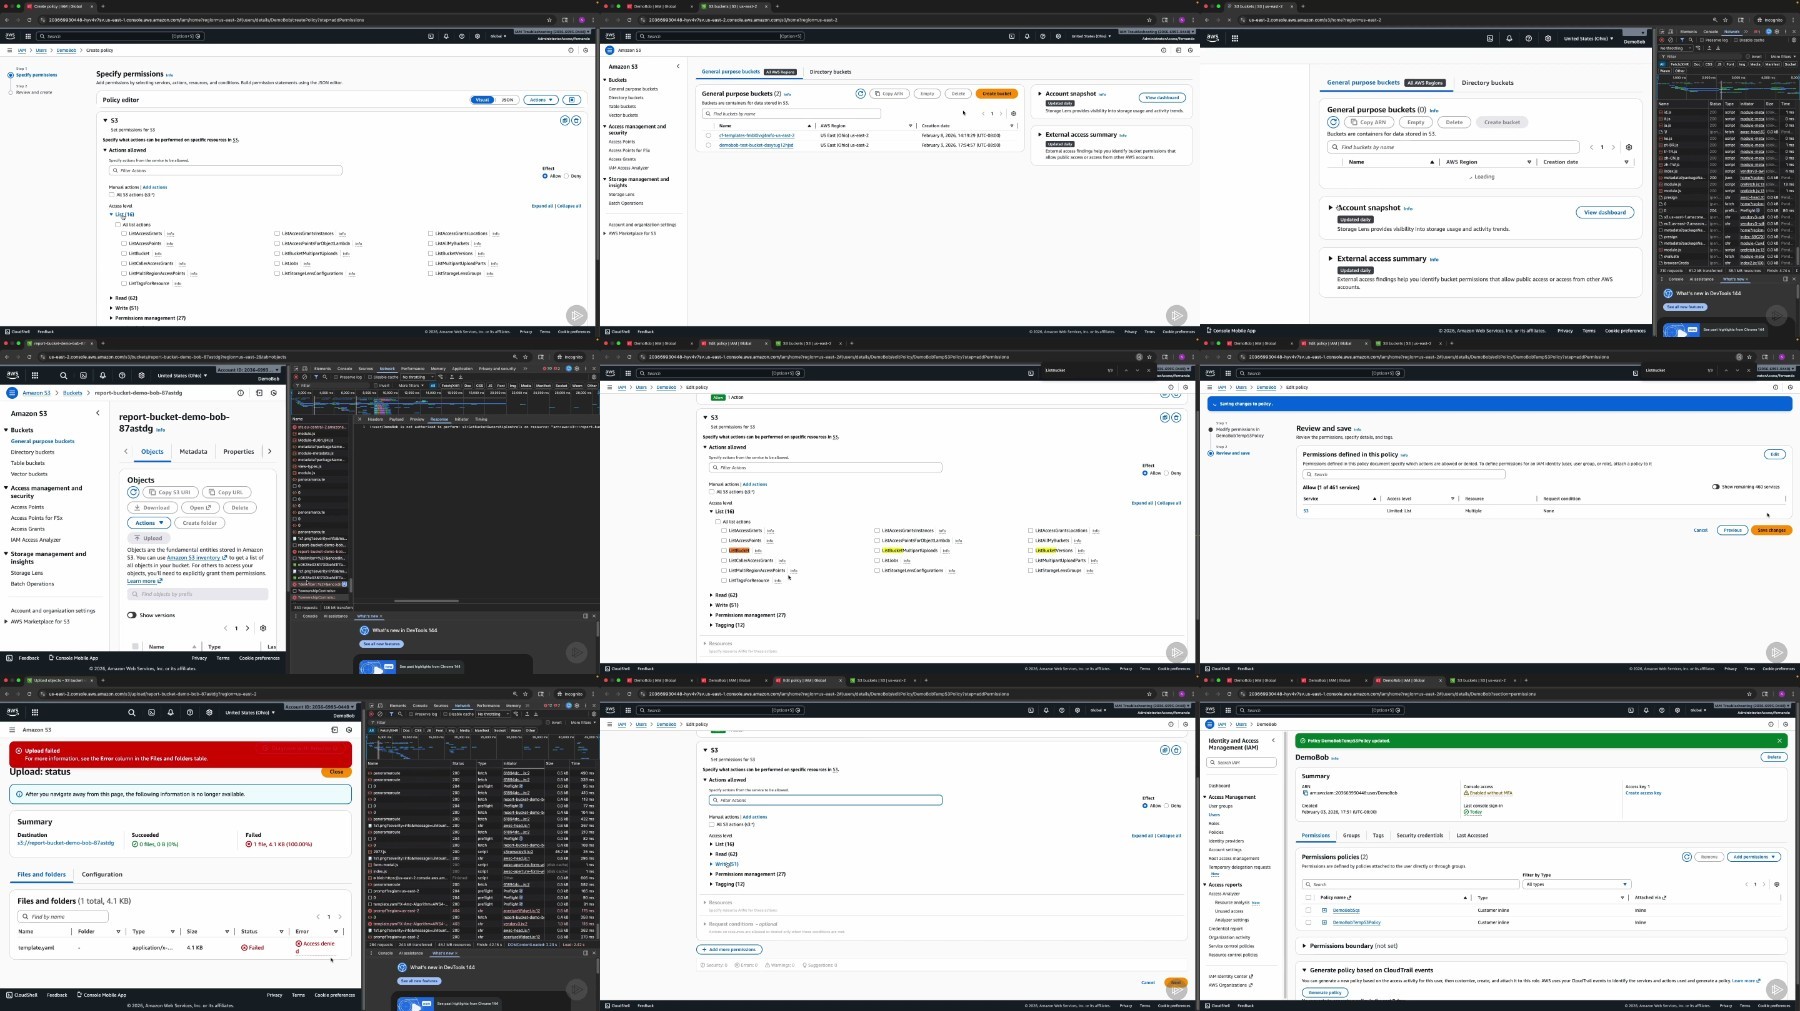Launch CloudShell icon in the report-bucket page header
This screenshot has height=1011, width=1800.
[x=83, y=376]
